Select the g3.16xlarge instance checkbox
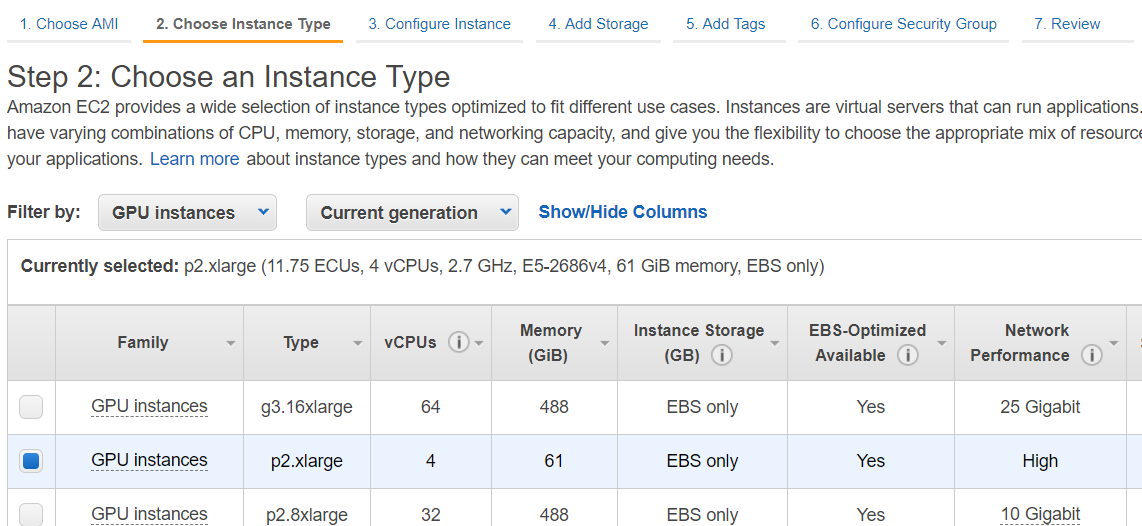 point(31,407)
